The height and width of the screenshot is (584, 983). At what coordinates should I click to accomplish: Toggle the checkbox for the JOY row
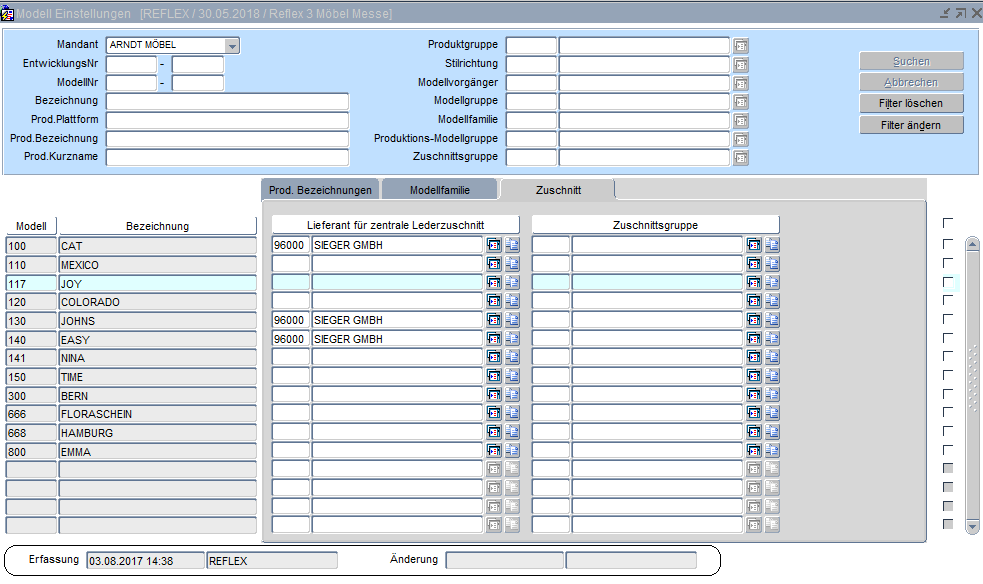(948, 283)
